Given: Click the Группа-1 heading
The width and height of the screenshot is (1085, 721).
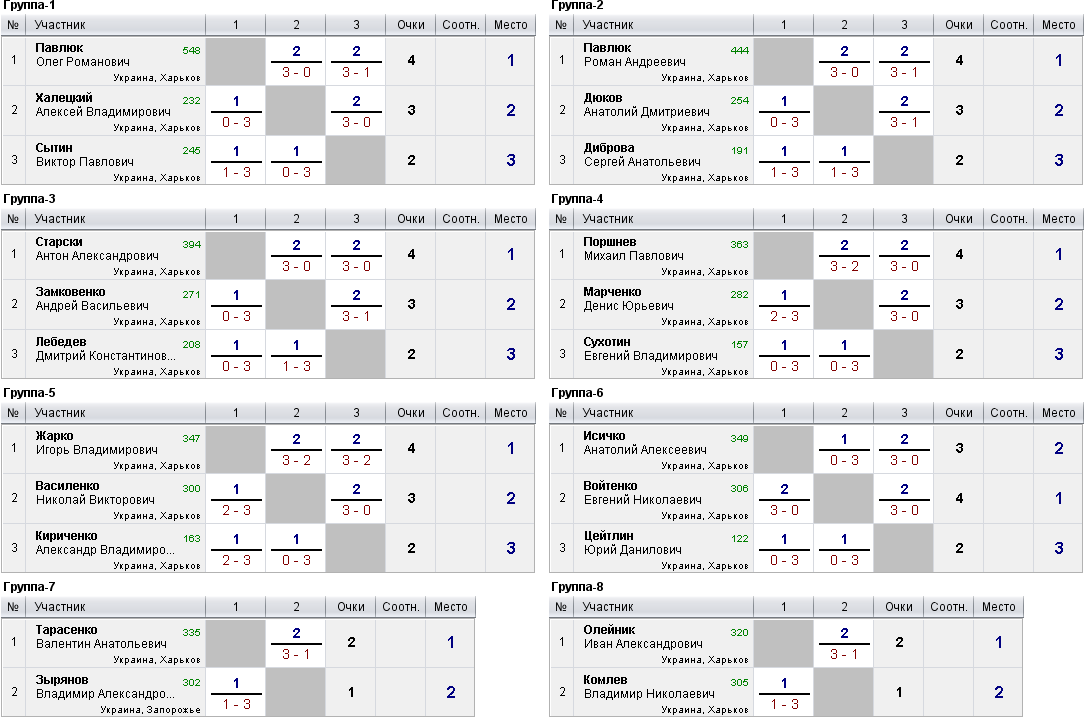Looking at the screenshot, I should coord(29,6).
